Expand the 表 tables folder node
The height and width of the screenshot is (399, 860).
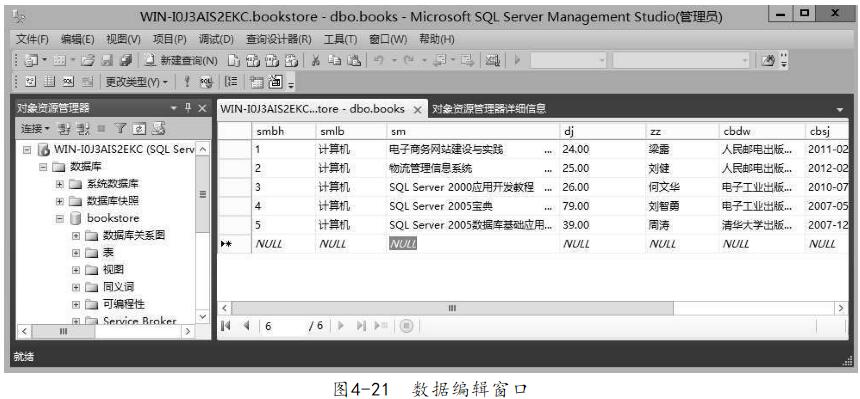[x=76, y=252]
